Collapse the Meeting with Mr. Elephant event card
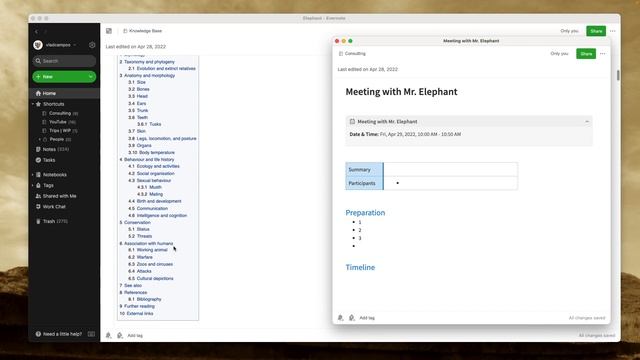This screenshot has width=640, height=360. point(587,122)
